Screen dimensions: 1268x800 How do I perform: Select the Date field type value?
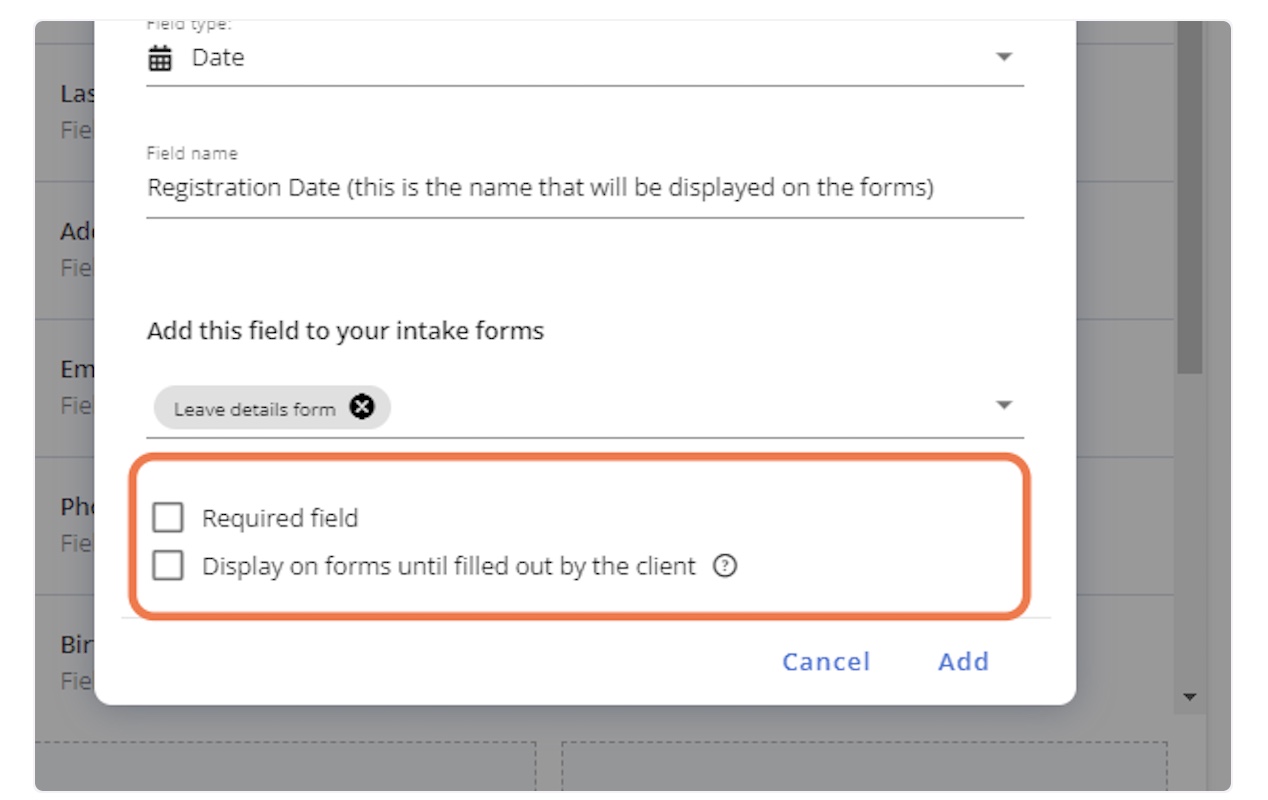click(218, 58)
